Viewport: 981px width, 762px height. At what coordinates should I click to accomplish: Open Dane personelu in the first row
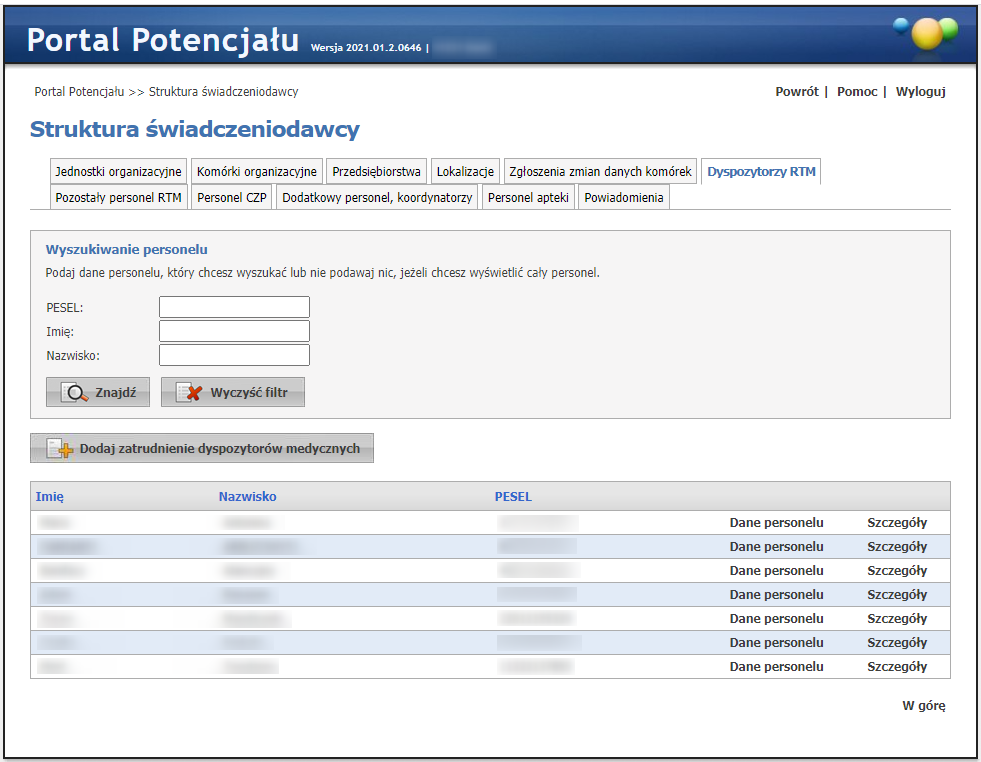pyautogui.click(x=776, y=523)
